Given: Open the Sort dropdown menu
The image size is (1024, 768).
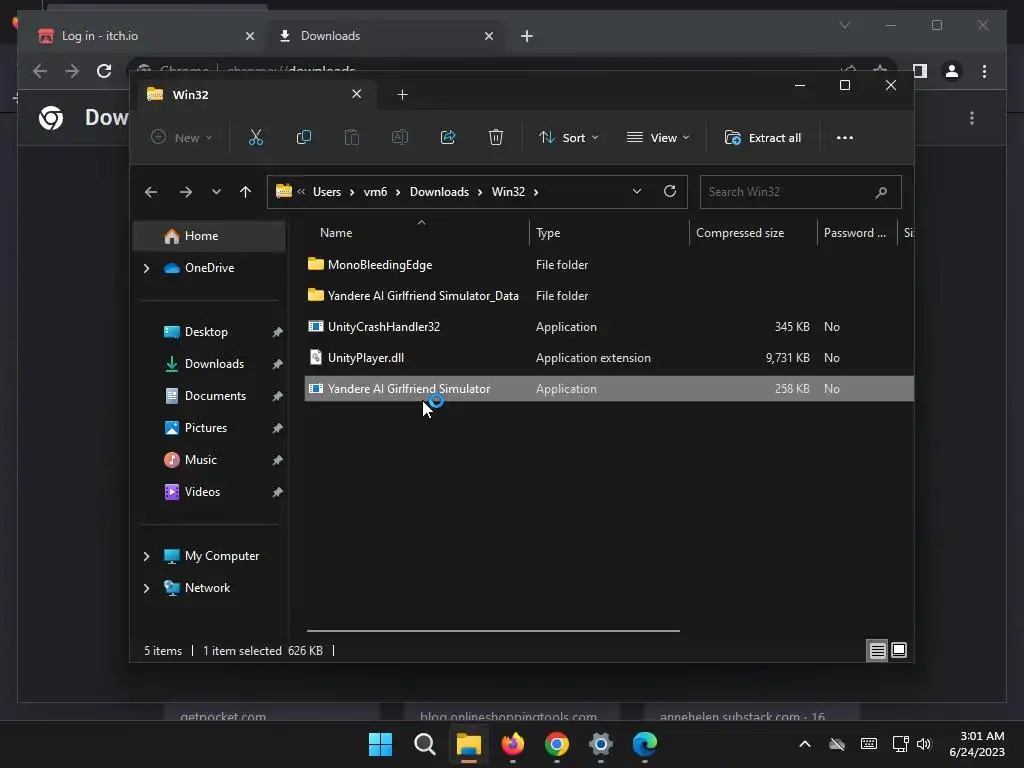Looking at the screenshot, I should 568,138.
